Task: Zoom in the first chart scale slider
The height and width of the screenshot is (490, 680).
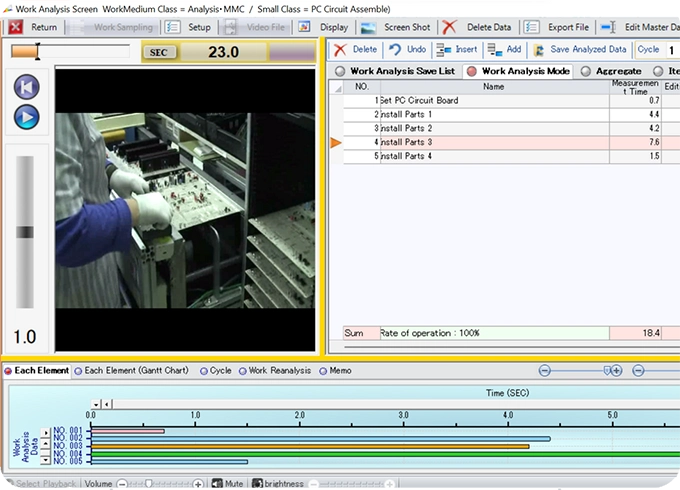Action: pyautogui.click(x=616, y=370)
